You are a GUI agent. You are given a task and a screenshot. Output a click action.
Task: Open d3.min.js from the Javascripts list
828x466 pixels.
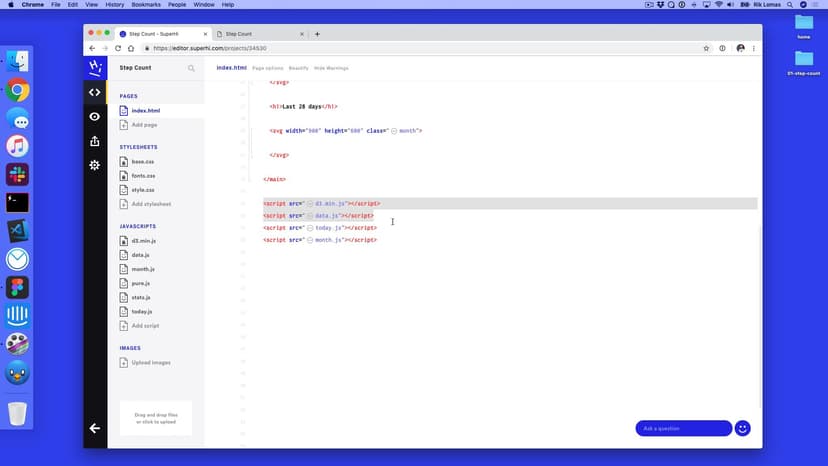(x=143, y=241)
